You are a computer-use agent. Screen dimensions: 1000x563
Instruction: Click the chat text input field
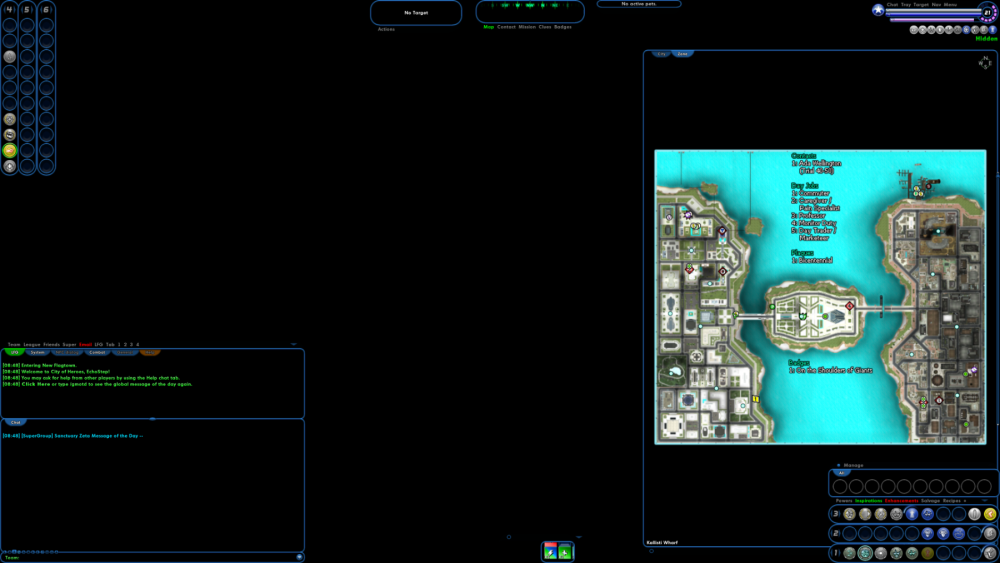(150, 557)
